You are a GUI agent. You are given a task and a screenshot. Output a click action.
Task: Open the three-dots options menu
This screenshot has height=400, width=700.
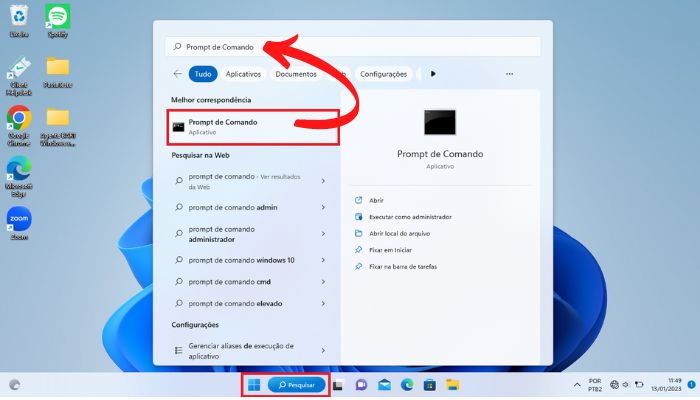point(509,74)
